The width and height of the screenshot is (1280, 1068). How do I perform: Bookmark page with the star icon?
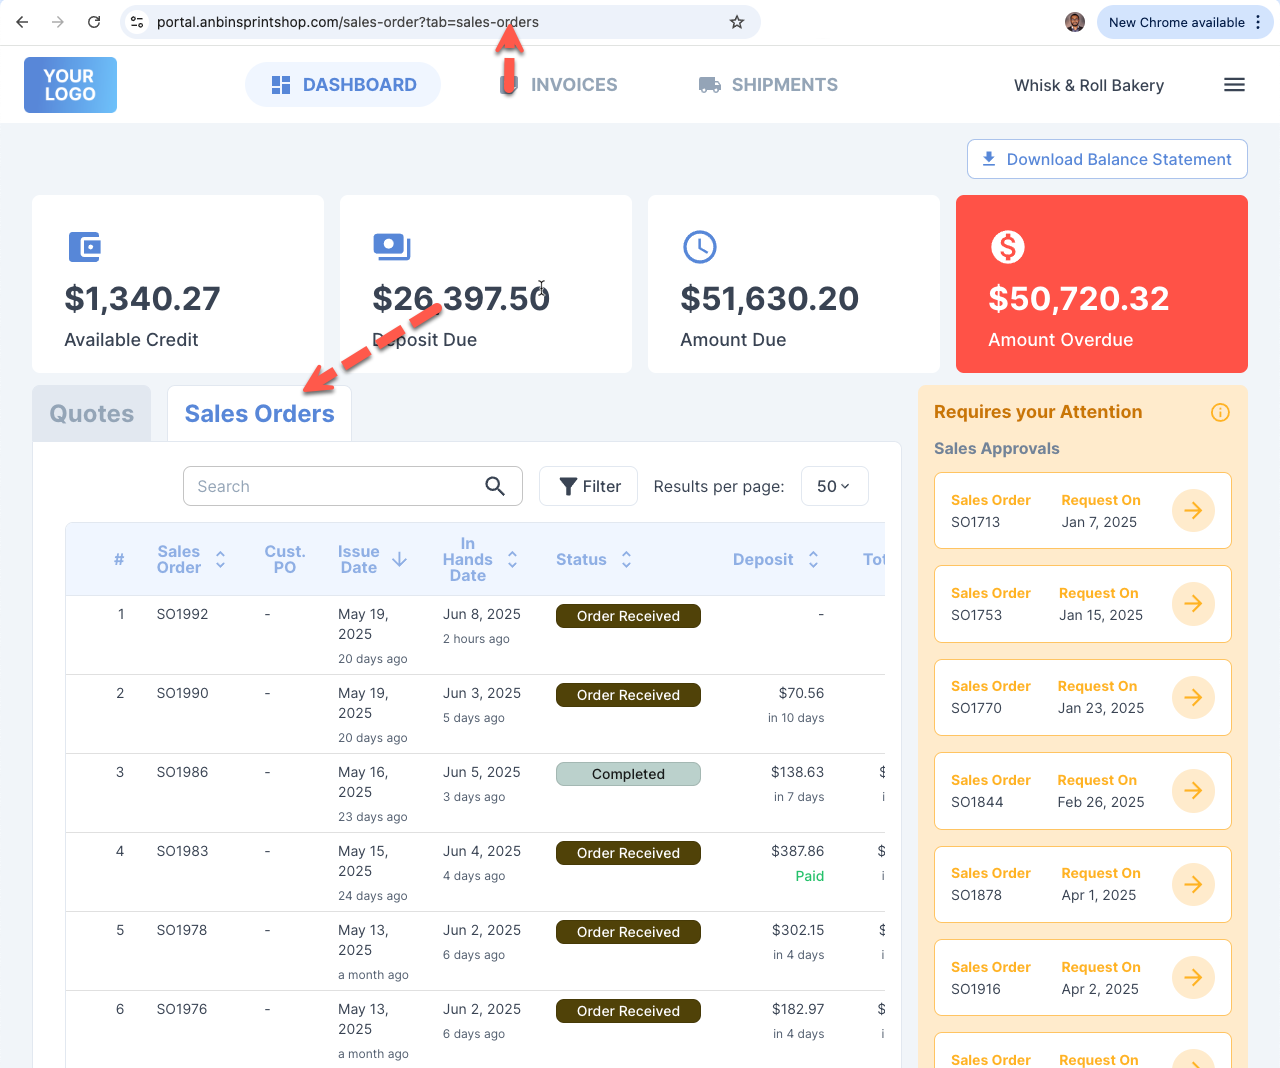pos(737,22)
